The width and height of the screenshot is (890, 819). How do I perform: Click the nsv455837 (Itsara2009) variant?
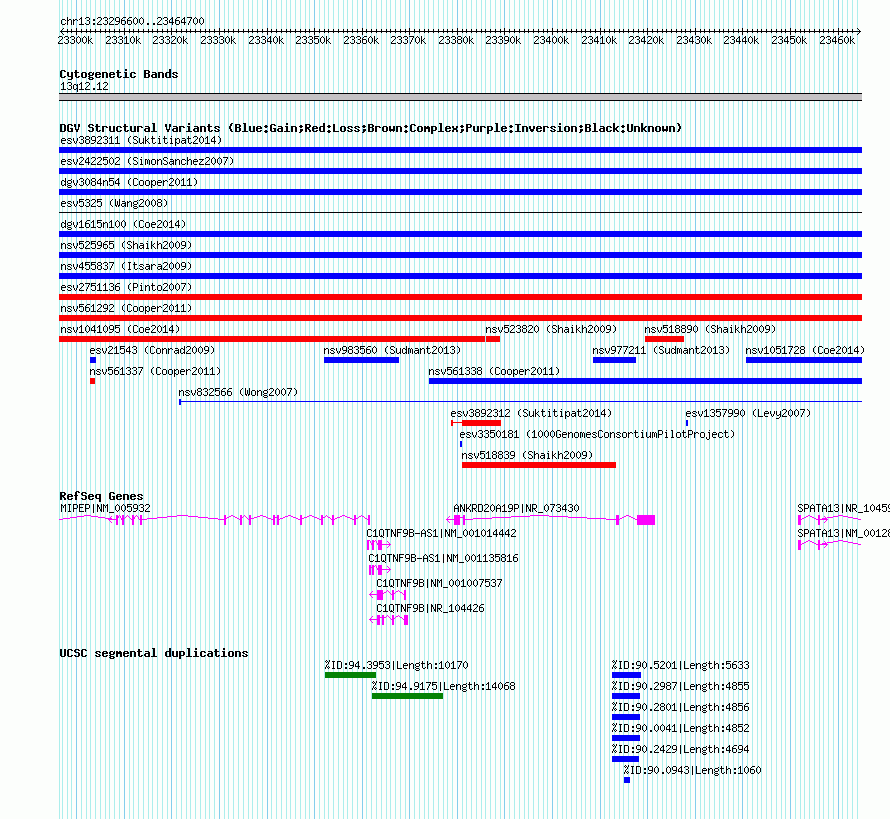[460, 276]
